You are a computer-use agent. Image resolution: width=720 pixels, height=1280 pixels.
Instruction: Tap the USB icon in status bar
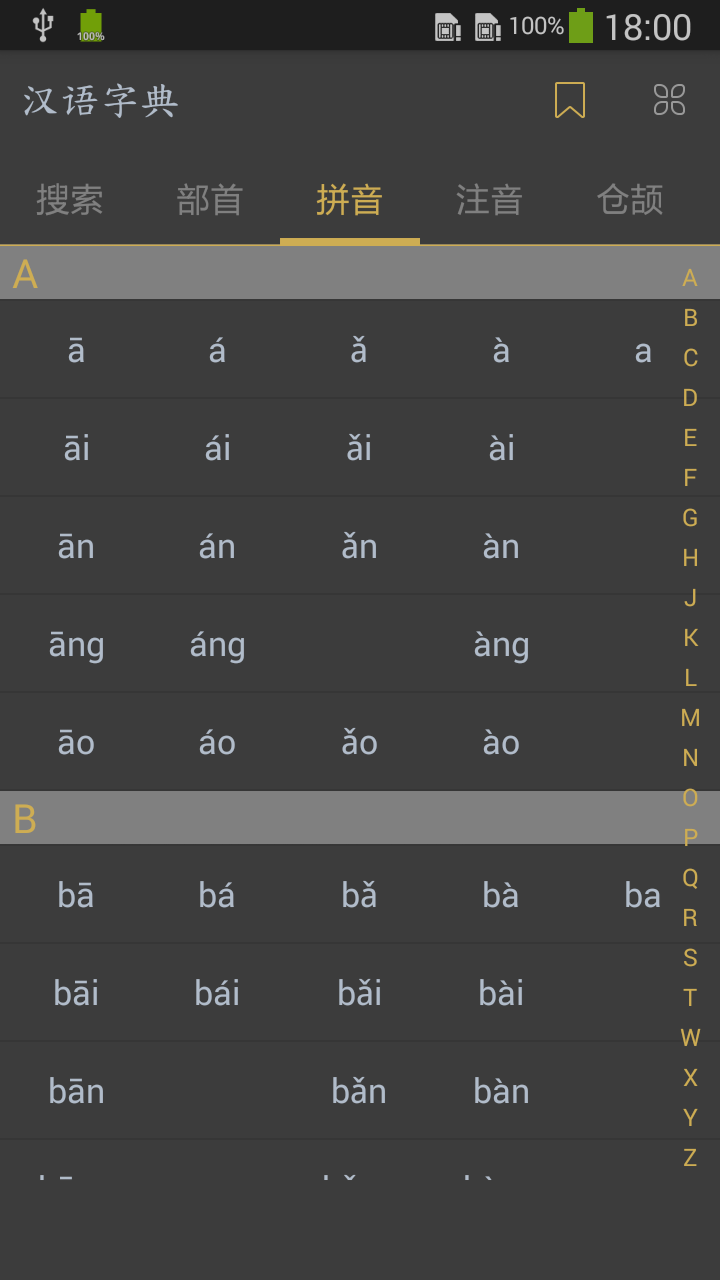[x=42, y=25]
